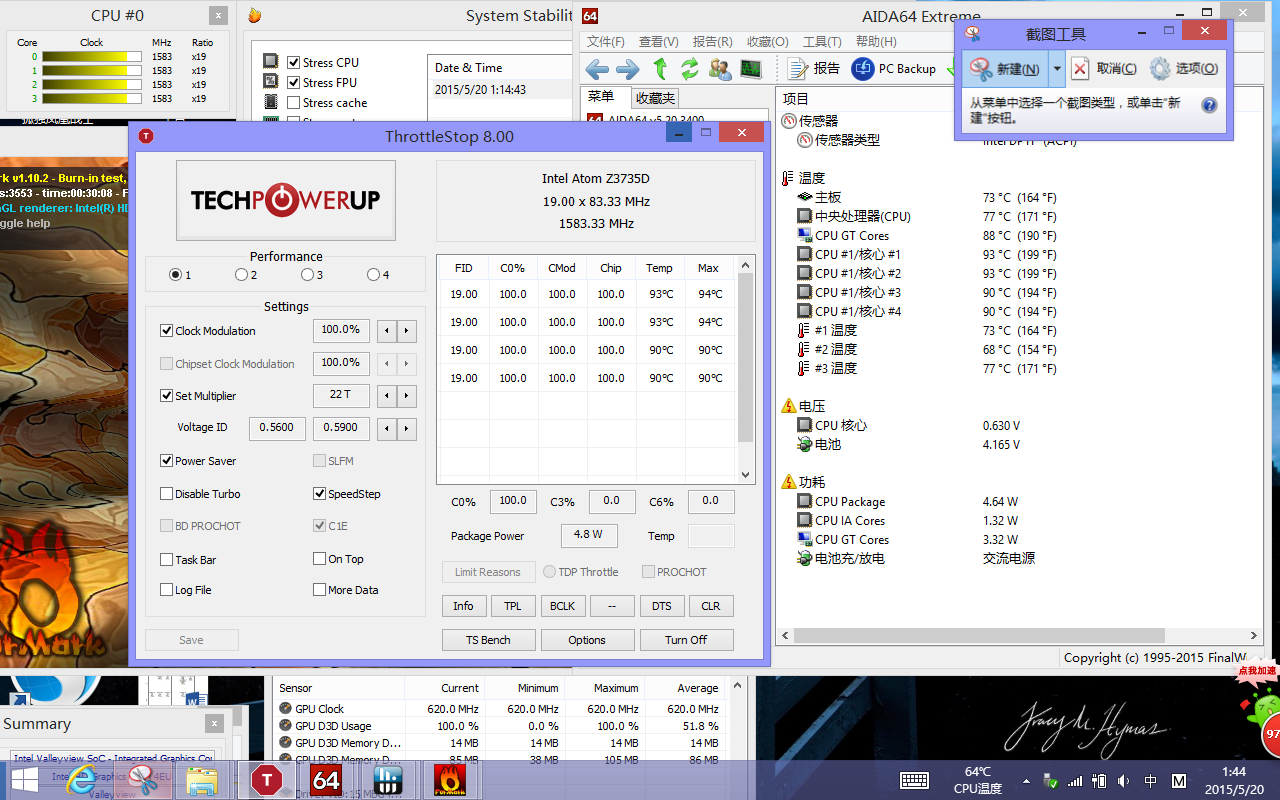The height and width of the screenshot is (800, 1280).
Task: Enable On Top checkbox
Action: [320, 559]
